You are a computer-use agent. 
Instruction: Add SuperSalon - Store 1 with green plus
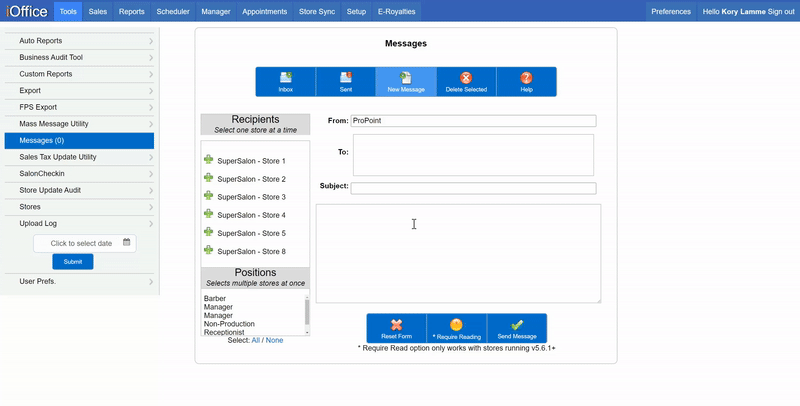tap(208, 160)
